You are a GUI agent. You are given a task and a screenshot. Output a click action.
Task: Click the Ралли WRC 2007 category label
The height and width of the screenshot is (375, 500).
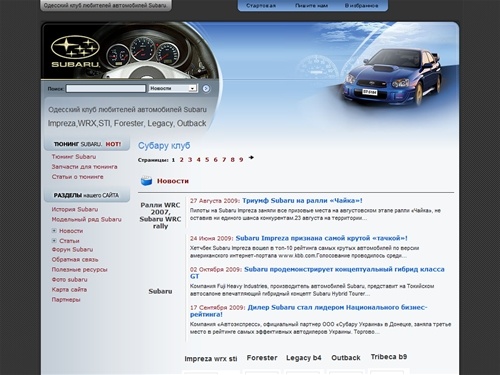tap(160, 215)
